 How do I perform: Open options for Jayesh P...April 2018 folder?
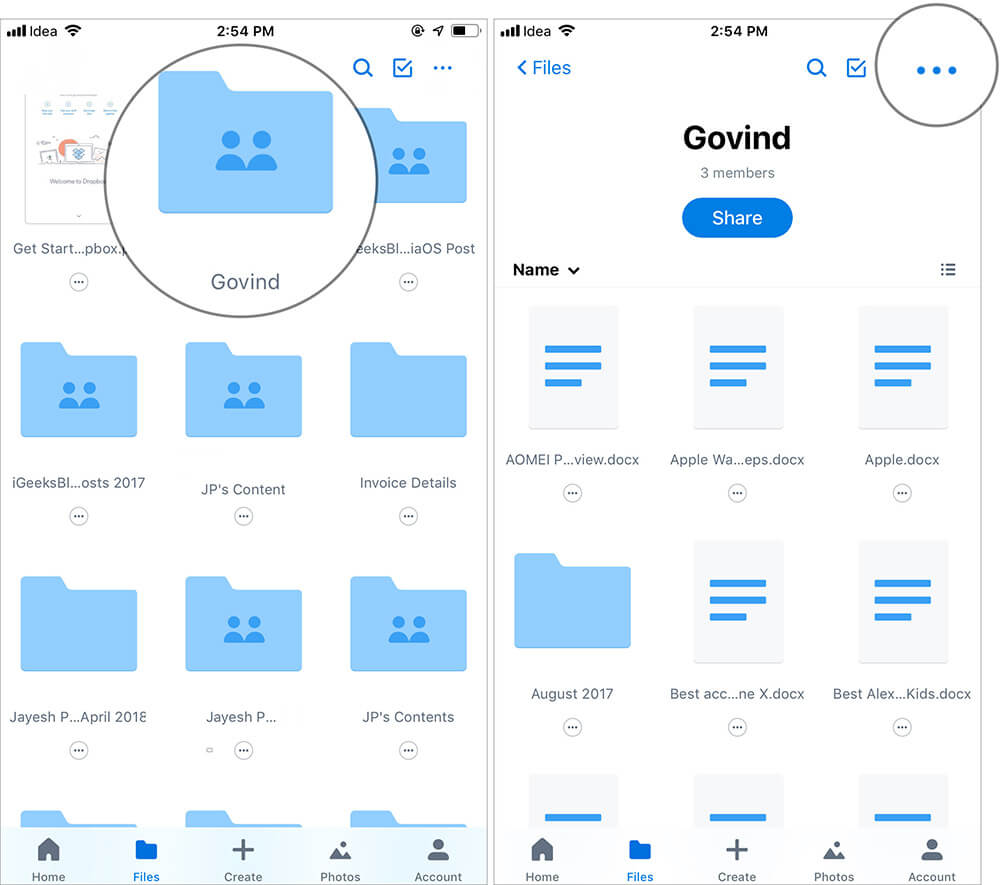tap(78, 750)
